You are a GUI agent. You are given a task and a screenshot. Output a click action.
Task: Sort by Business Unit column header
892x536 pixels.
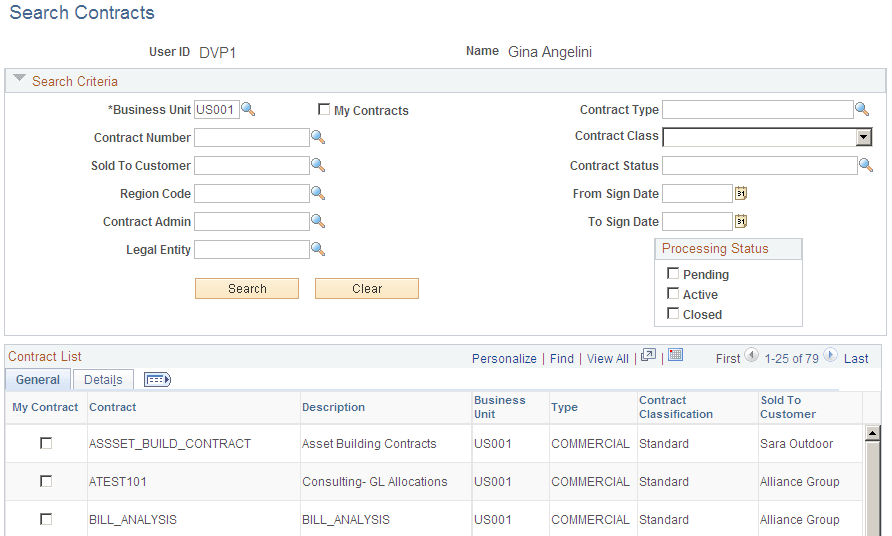[x=499, y=407]
